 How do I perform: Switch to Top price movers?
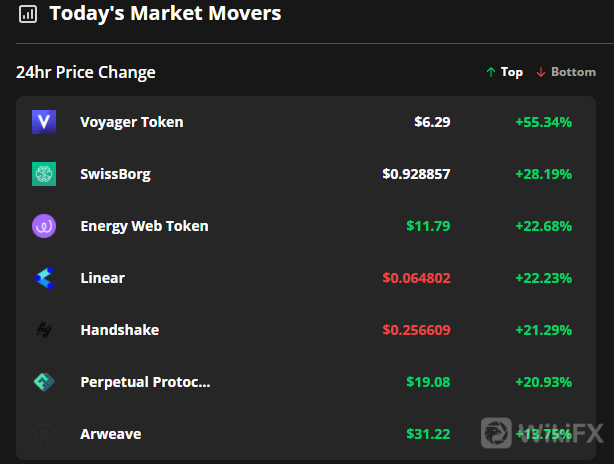[x=504, y=72]
